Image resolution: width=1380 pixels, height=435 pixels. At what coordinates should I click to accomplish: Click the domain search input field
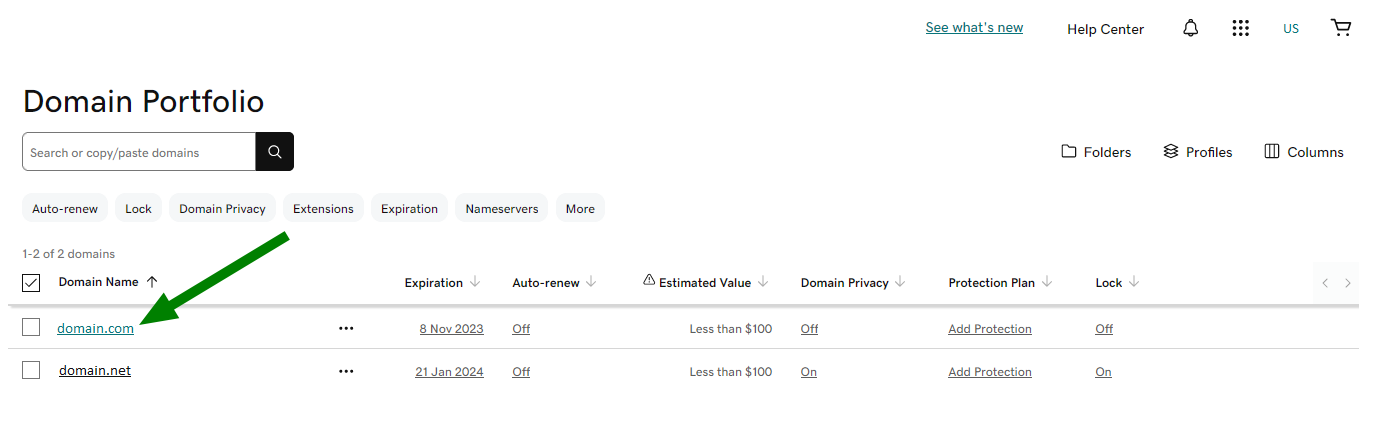coord(139,152)
